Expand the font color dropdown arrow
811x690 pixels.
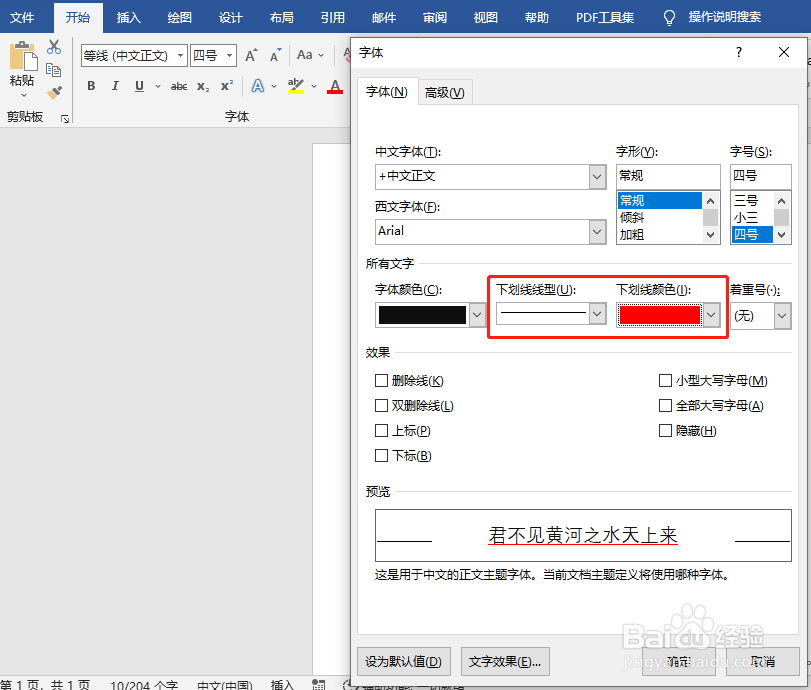[x=477, y=315]
